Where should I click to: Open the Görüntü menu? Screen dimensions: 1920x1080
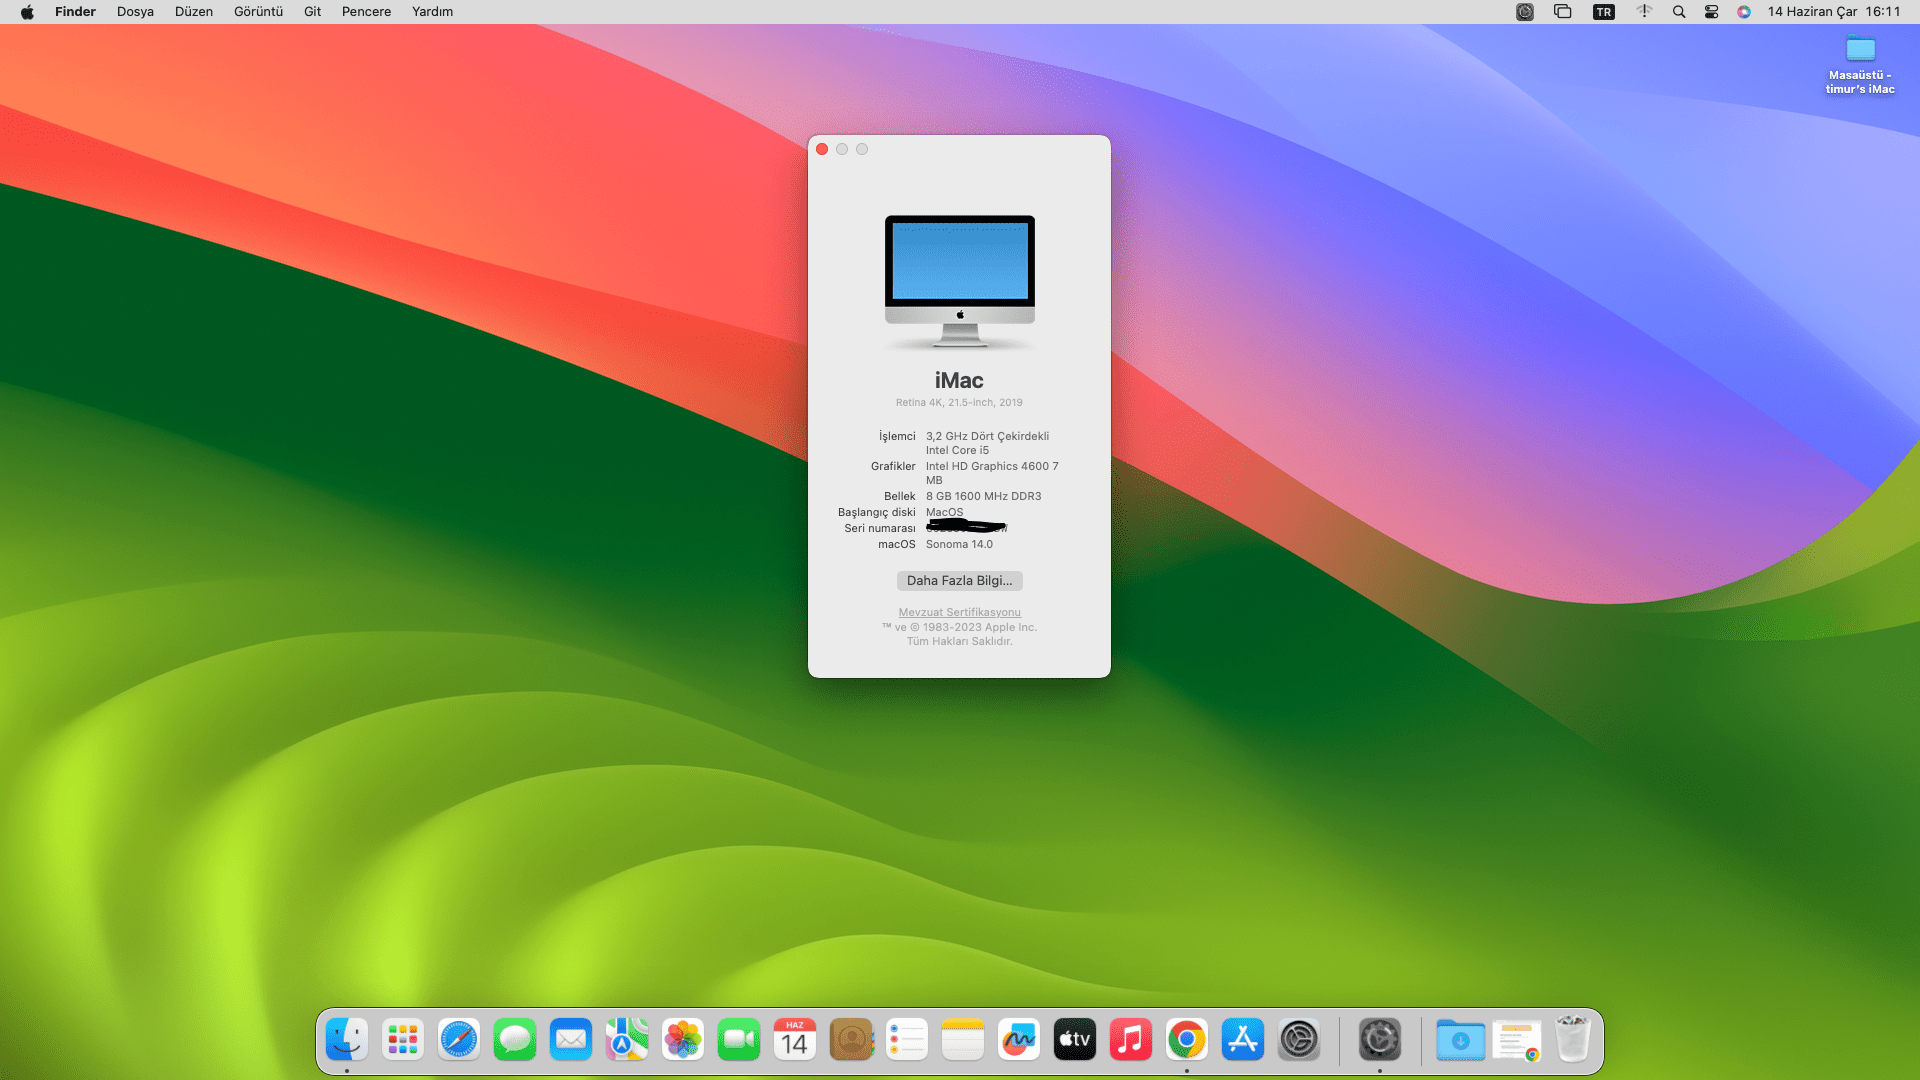point(258,12)
